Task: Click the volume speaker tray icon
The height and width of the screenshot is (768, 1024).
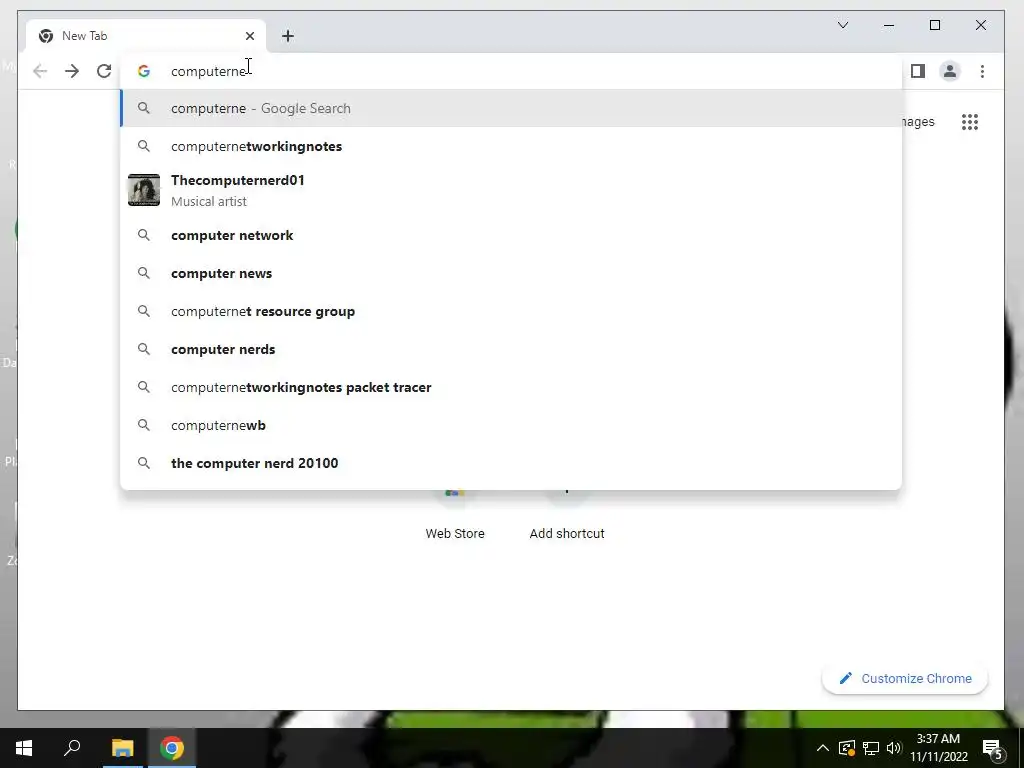Action: click(894, 748)
